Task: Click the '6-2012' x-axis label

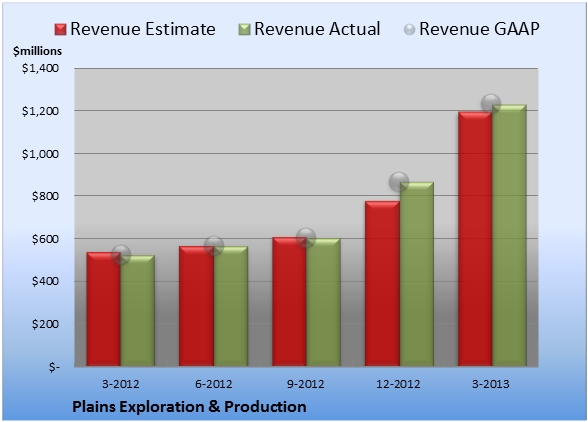Action: click(214, 384)
